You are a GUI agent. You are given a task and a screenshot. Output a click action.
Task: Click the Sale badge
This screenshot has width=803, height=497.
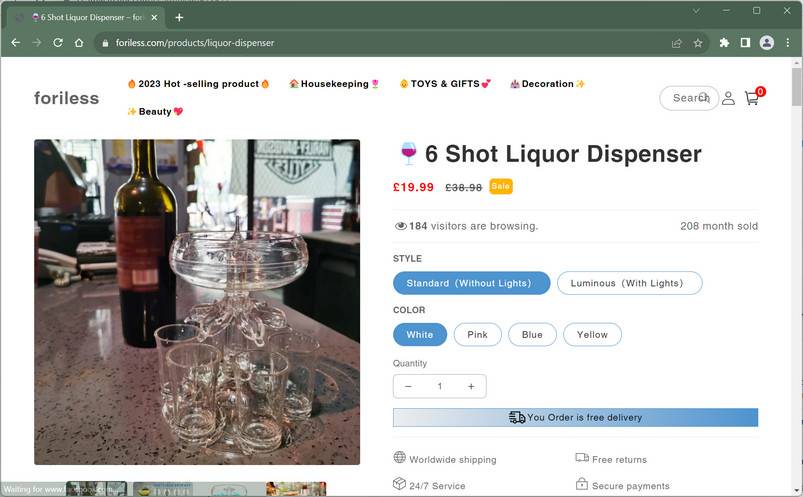coord(500,186)
